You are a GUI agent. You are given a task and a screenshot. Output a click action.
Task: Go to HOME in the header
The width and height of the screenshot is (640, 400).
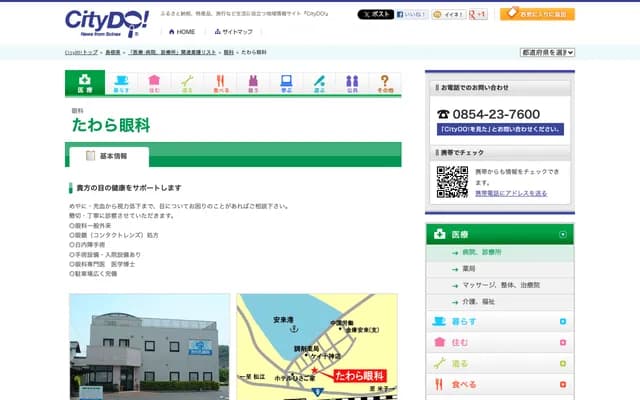182,32
